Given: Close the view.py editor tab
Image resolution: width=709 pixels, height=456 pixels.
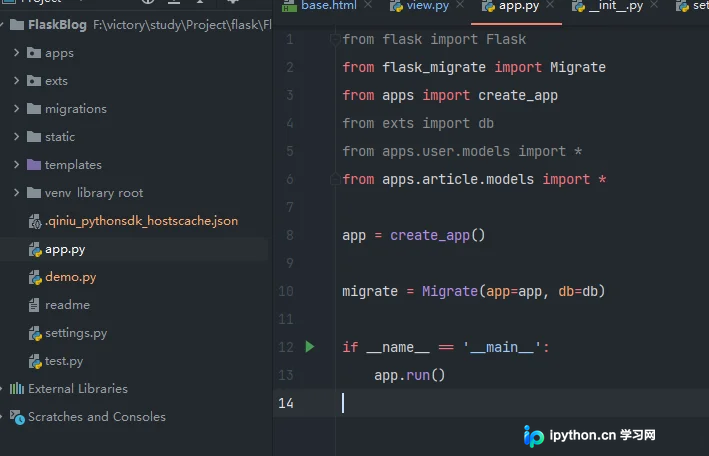Looking at the screenshot, I should [x=460, y=5].
